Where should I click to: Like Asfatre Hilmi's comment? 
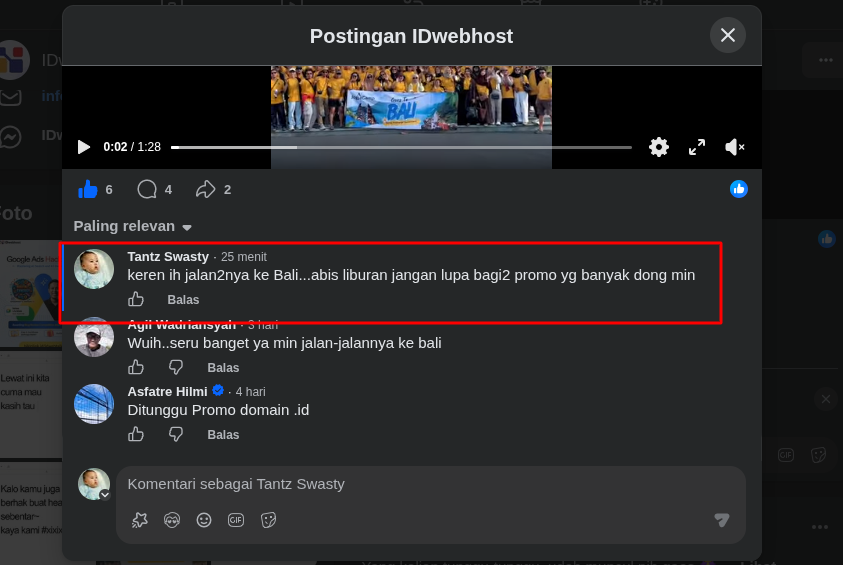(136, 434)
